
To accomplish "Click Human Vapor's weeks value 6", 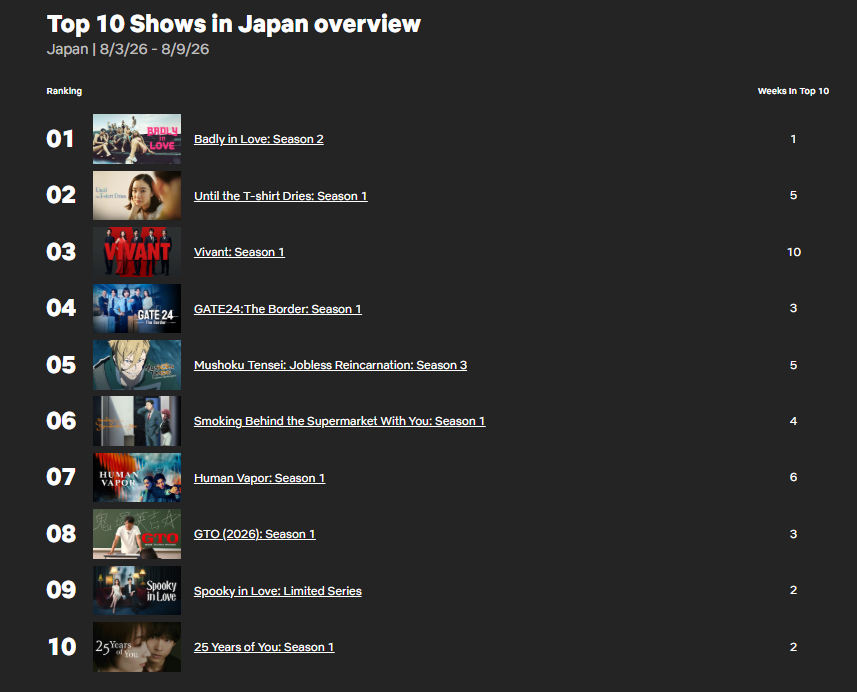I will 793,477.
